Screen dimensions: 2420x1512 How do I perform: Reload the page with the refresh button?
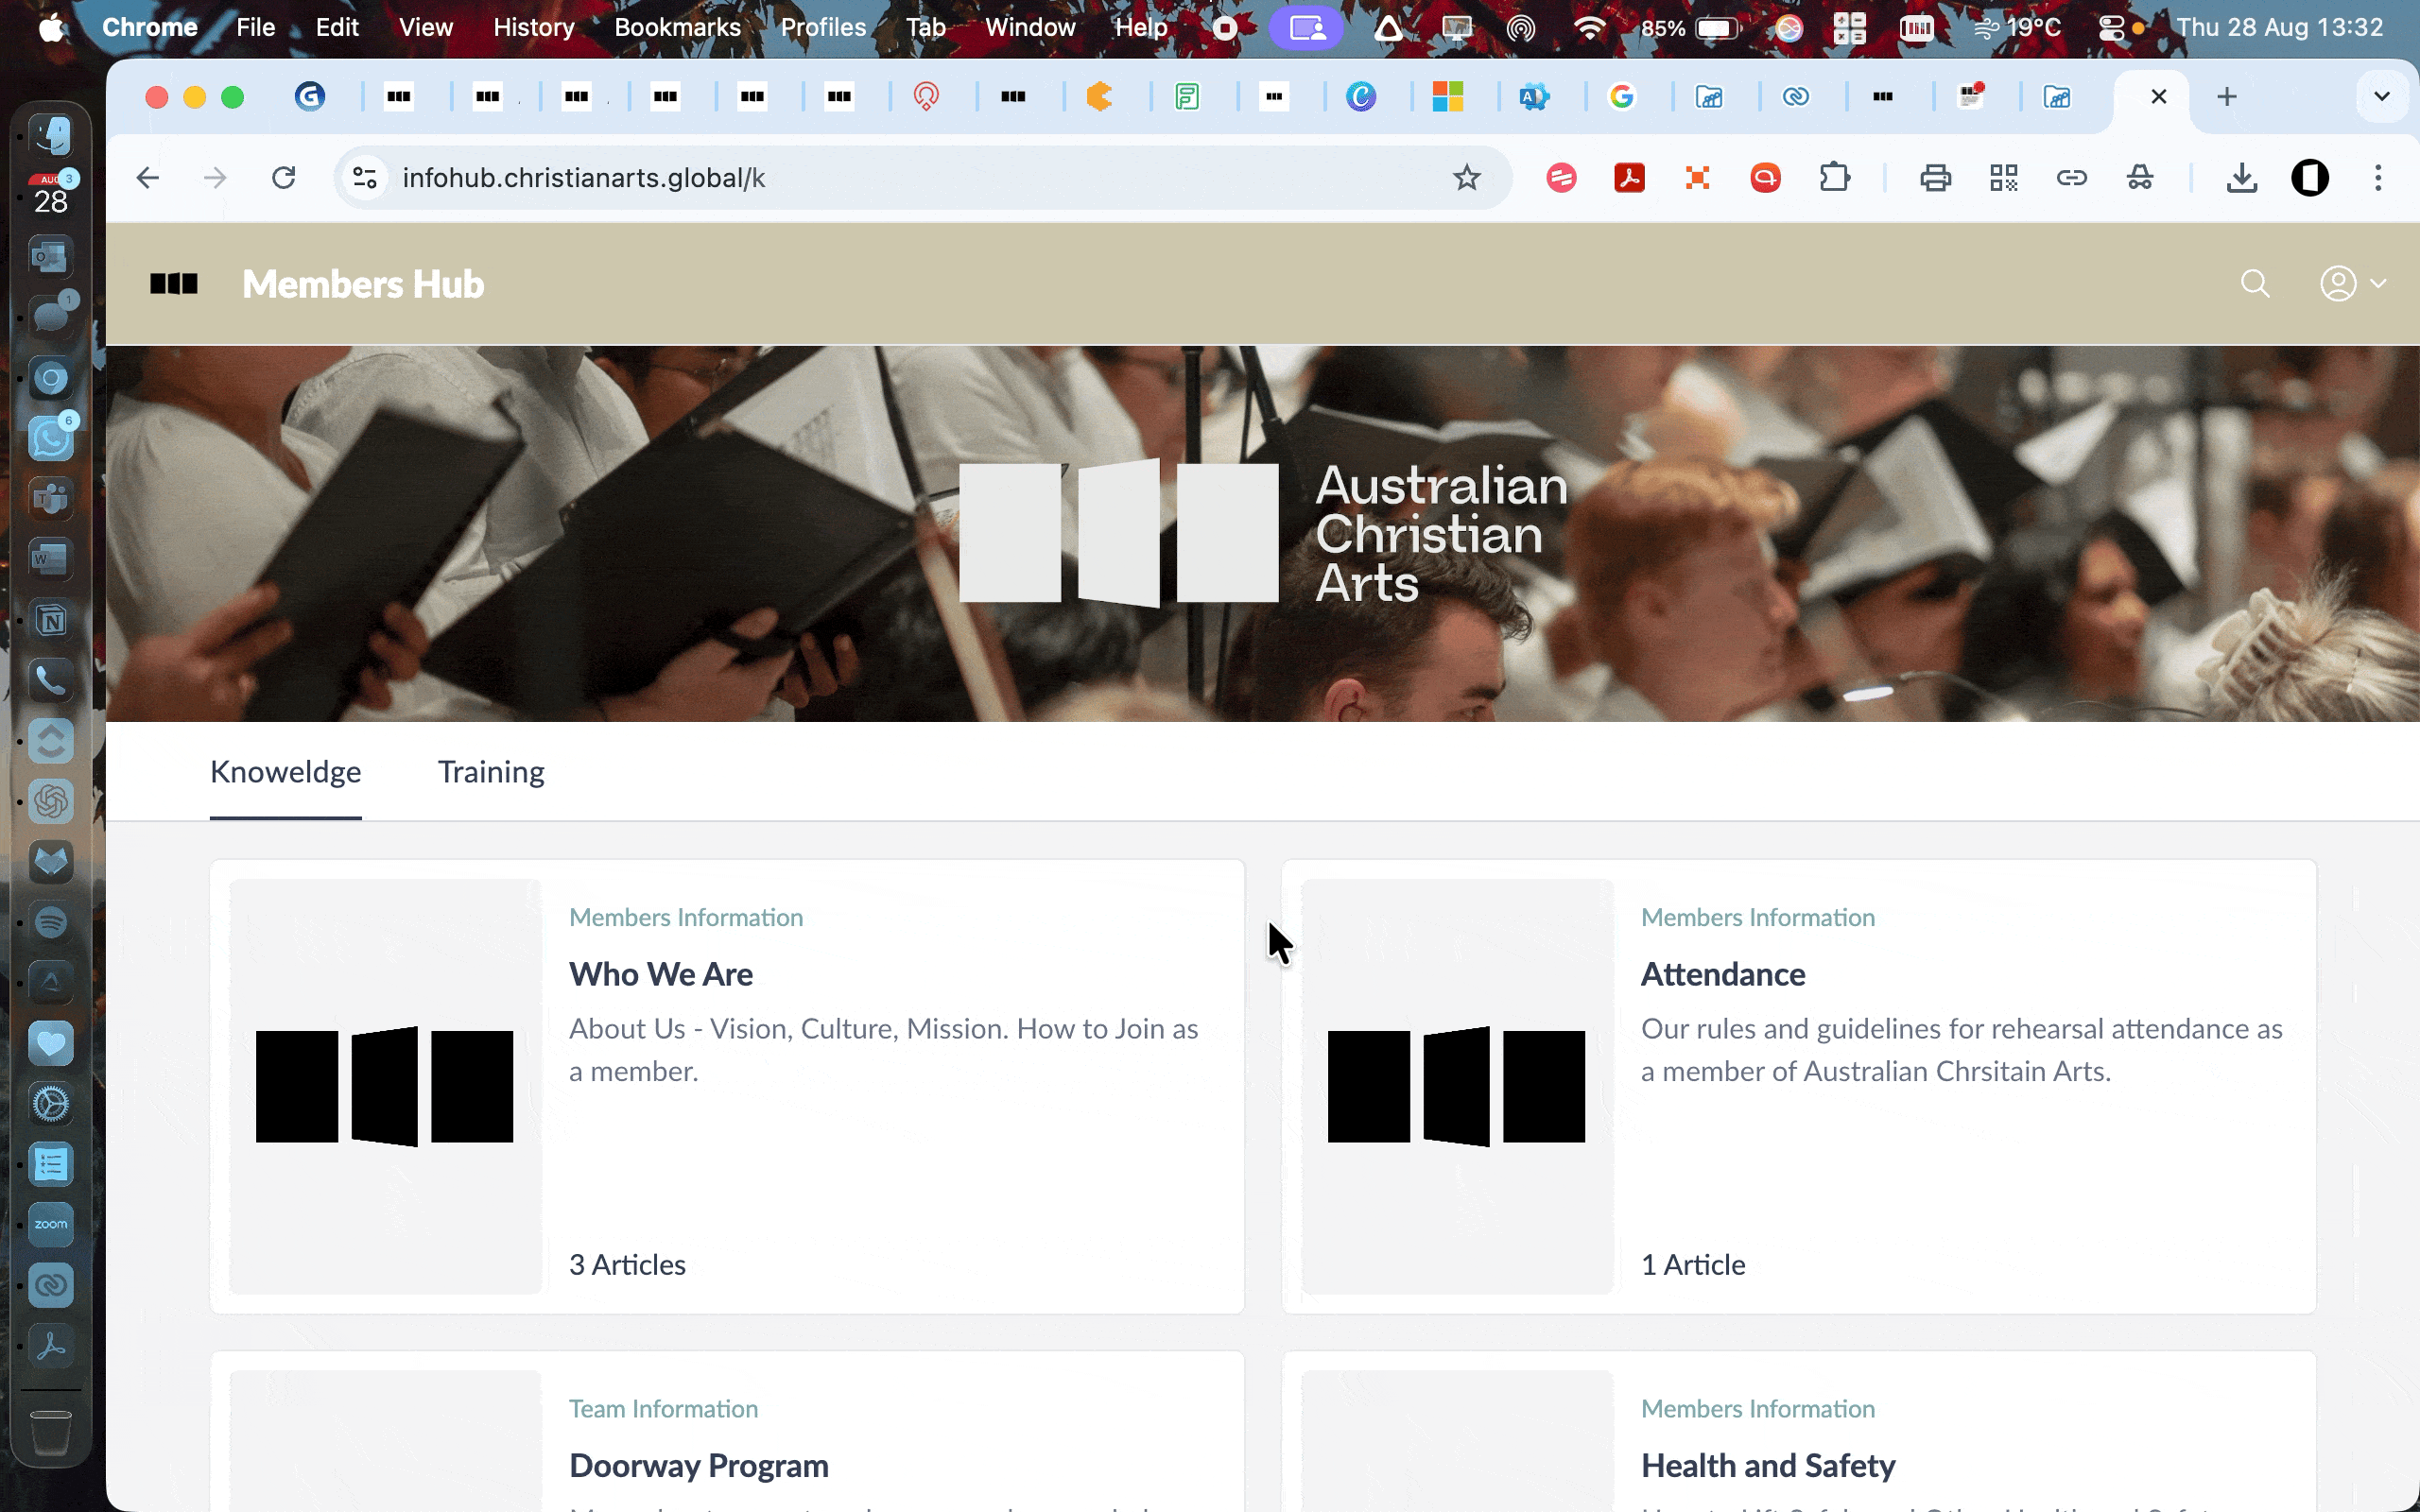pos(284,178)
